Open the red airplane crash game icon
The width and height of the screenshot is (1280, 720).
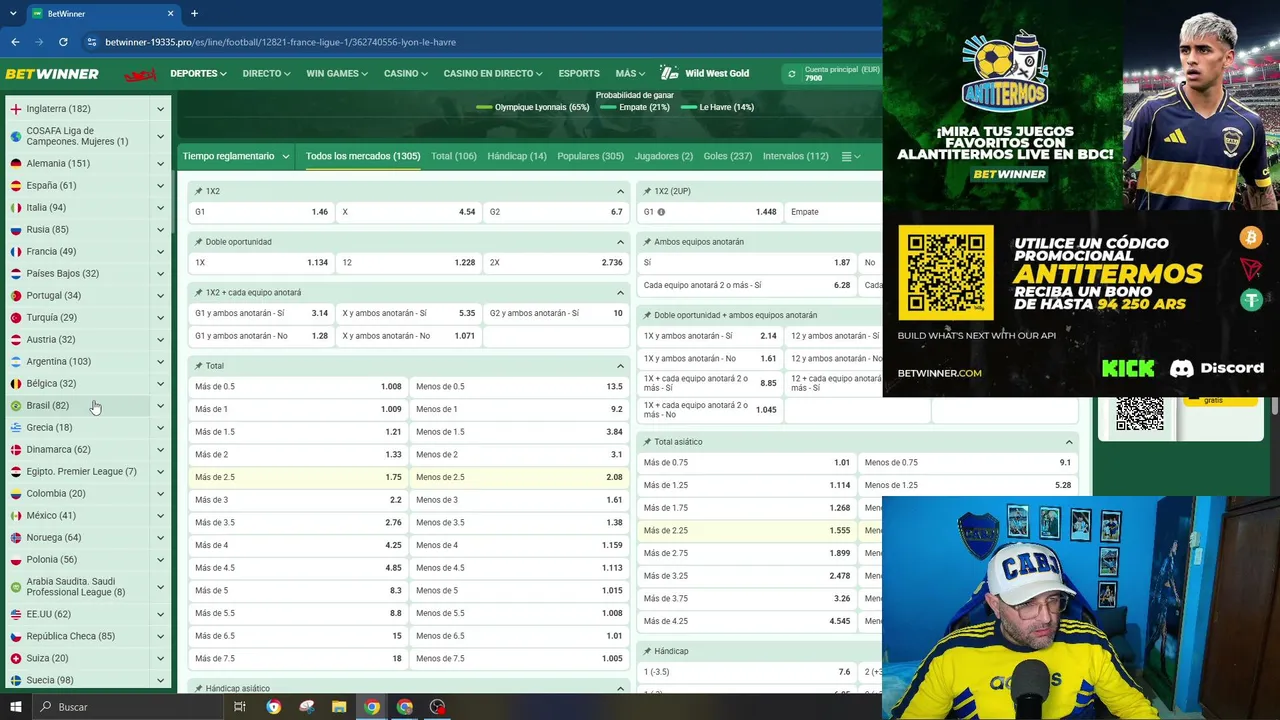[140, 74]
